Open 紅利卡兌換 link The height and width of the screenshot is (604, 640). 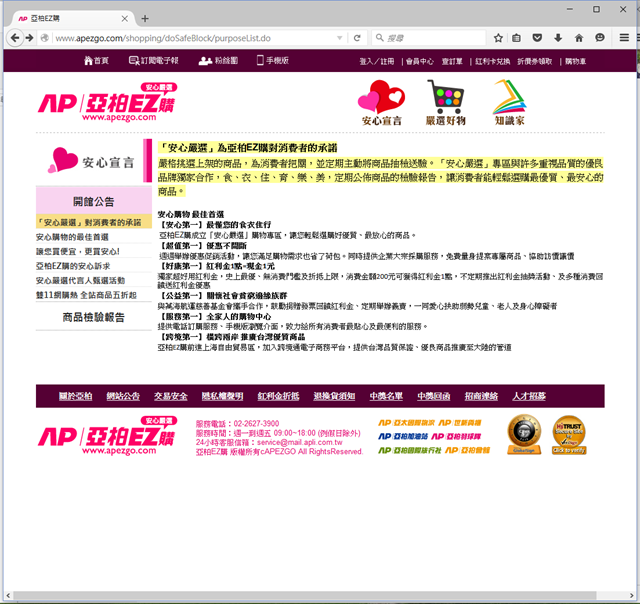[x=493, y=61]
